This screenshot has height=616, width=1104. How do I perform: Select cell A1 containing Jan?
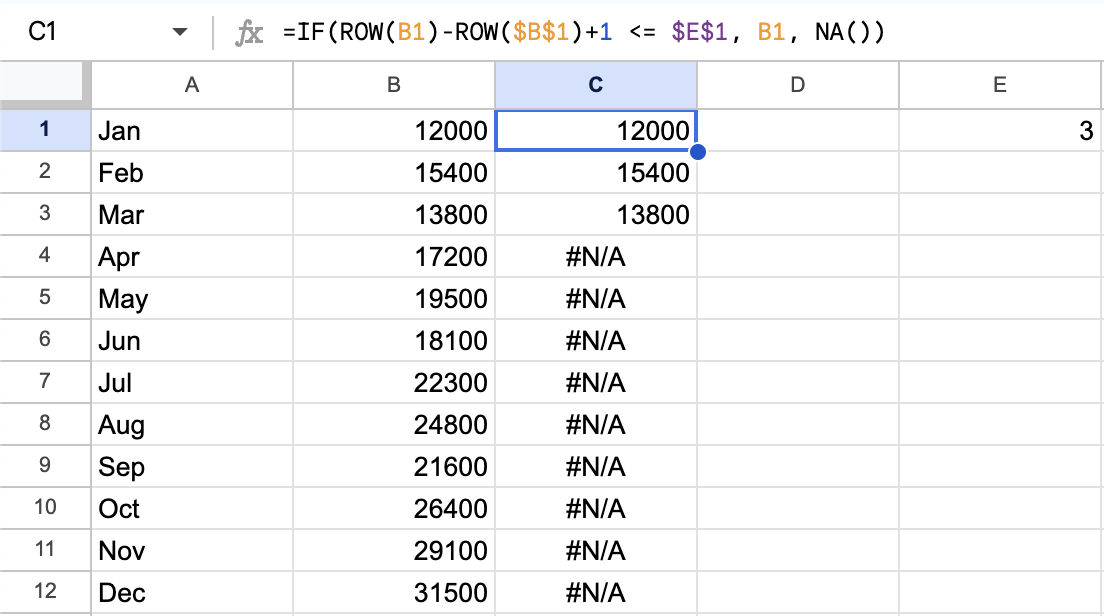[191, 130]
